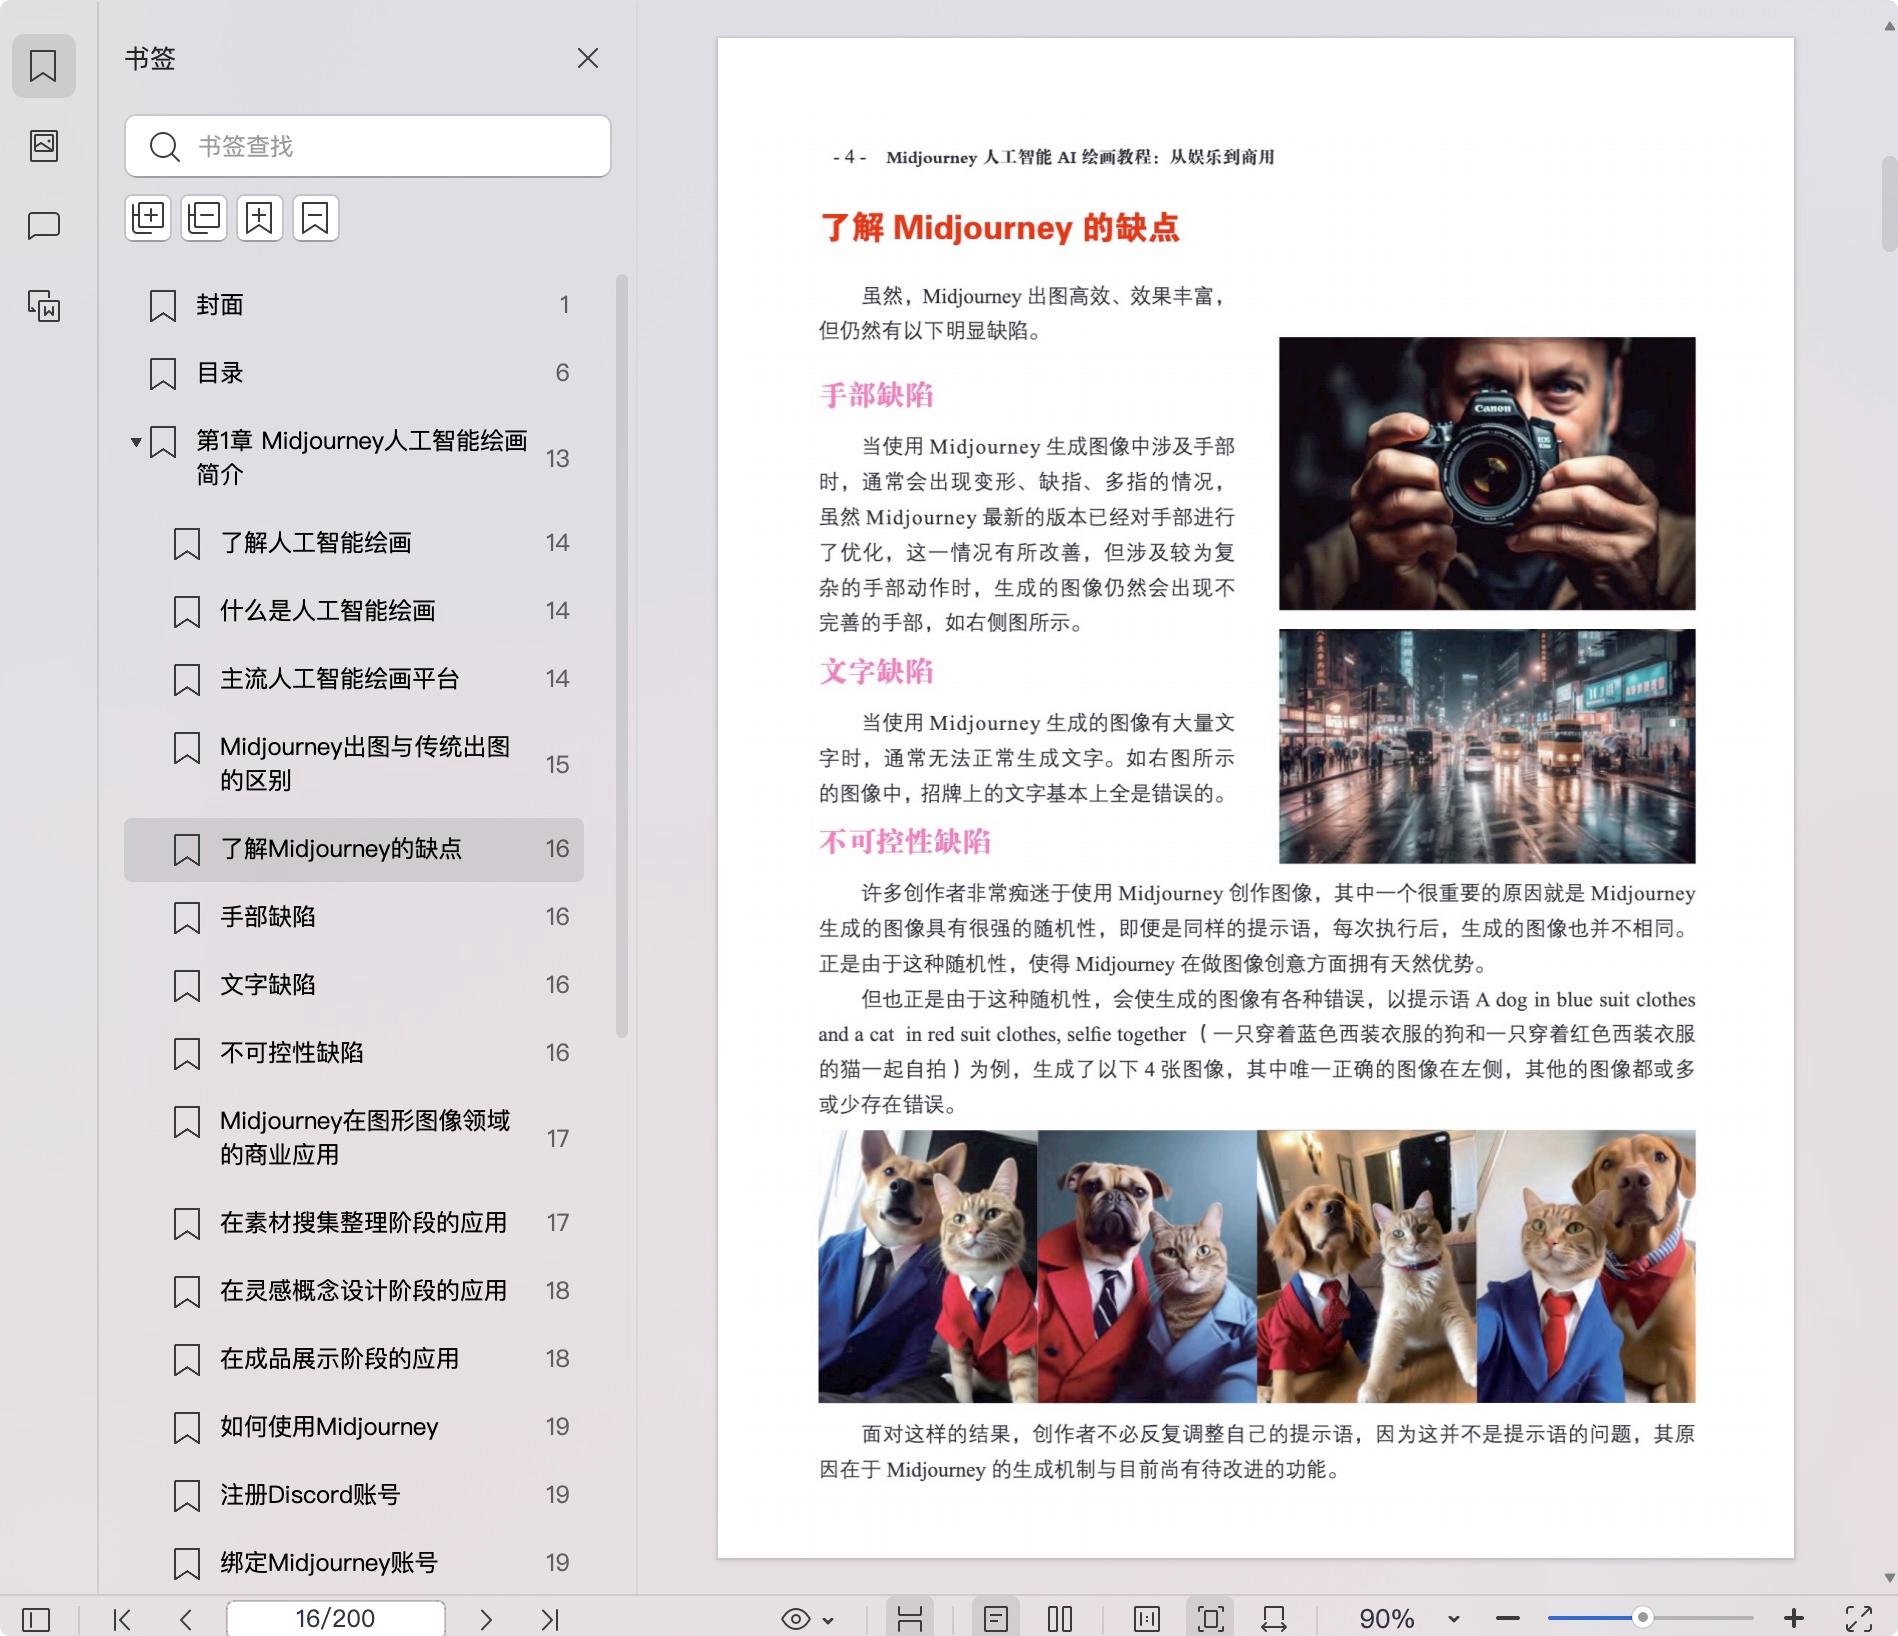Click the dogs and cats in suits image
Viewport: 1898px width, 1636px height.
(1257, 1266)
